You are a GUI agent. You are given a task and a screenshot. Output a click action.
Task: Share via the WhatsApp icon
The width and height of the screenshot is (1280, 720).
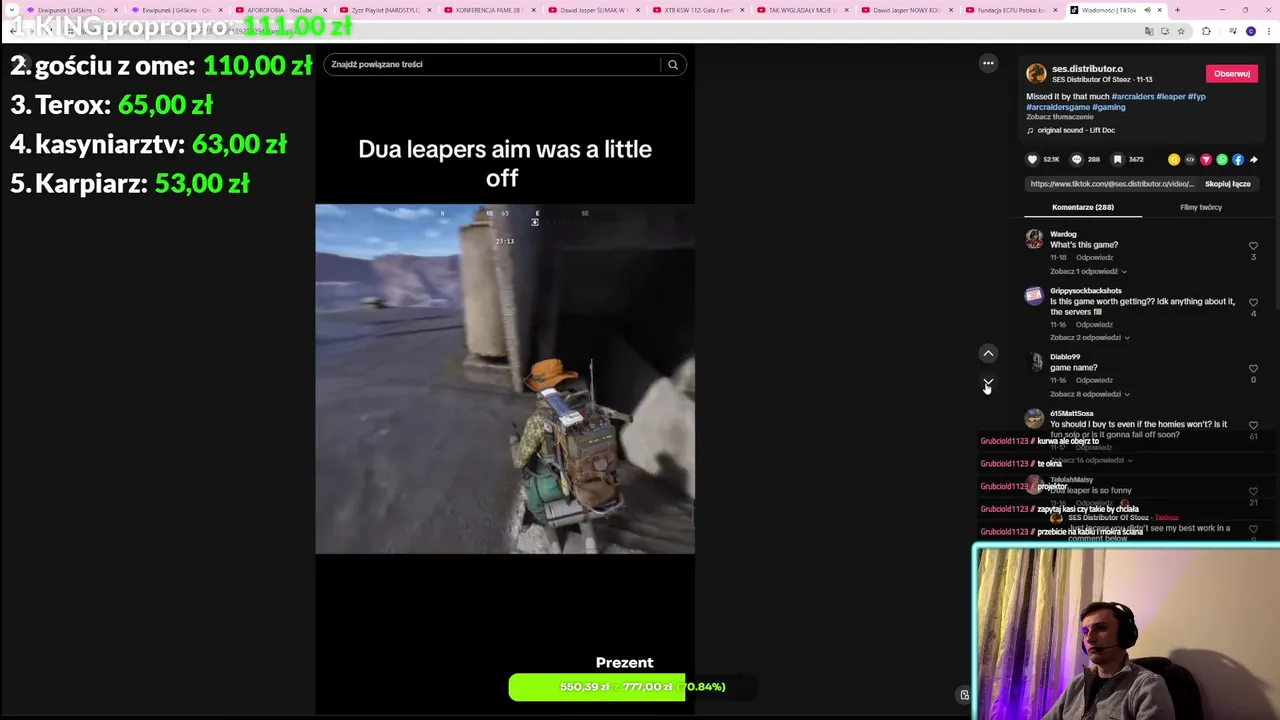(1222, 159)
